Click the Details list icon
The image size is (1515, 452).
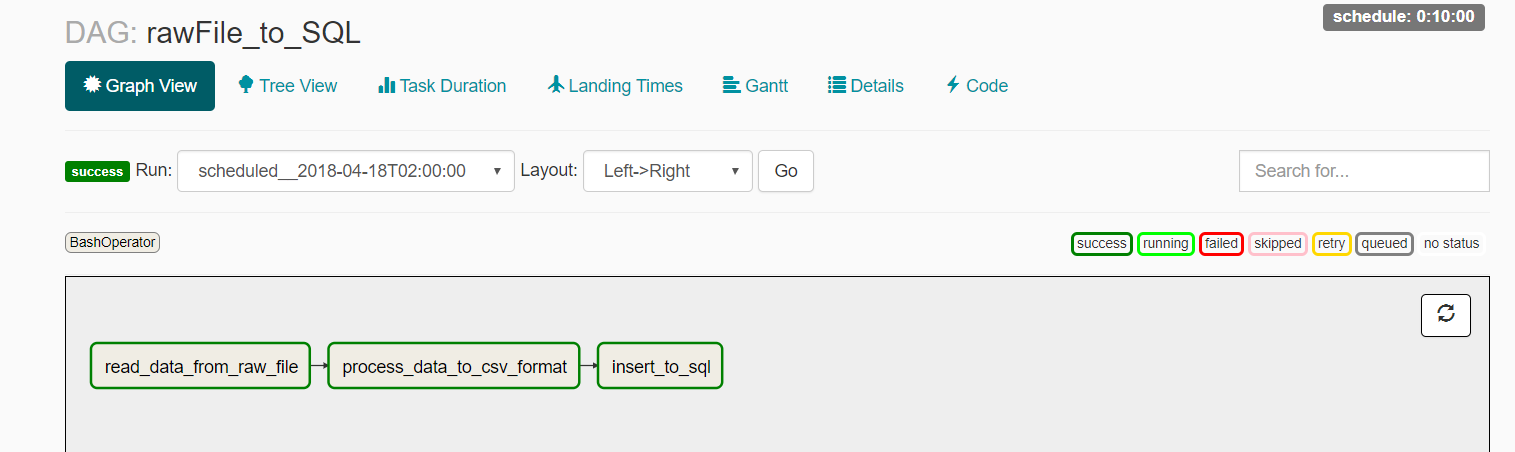click(x=837, y=85)
